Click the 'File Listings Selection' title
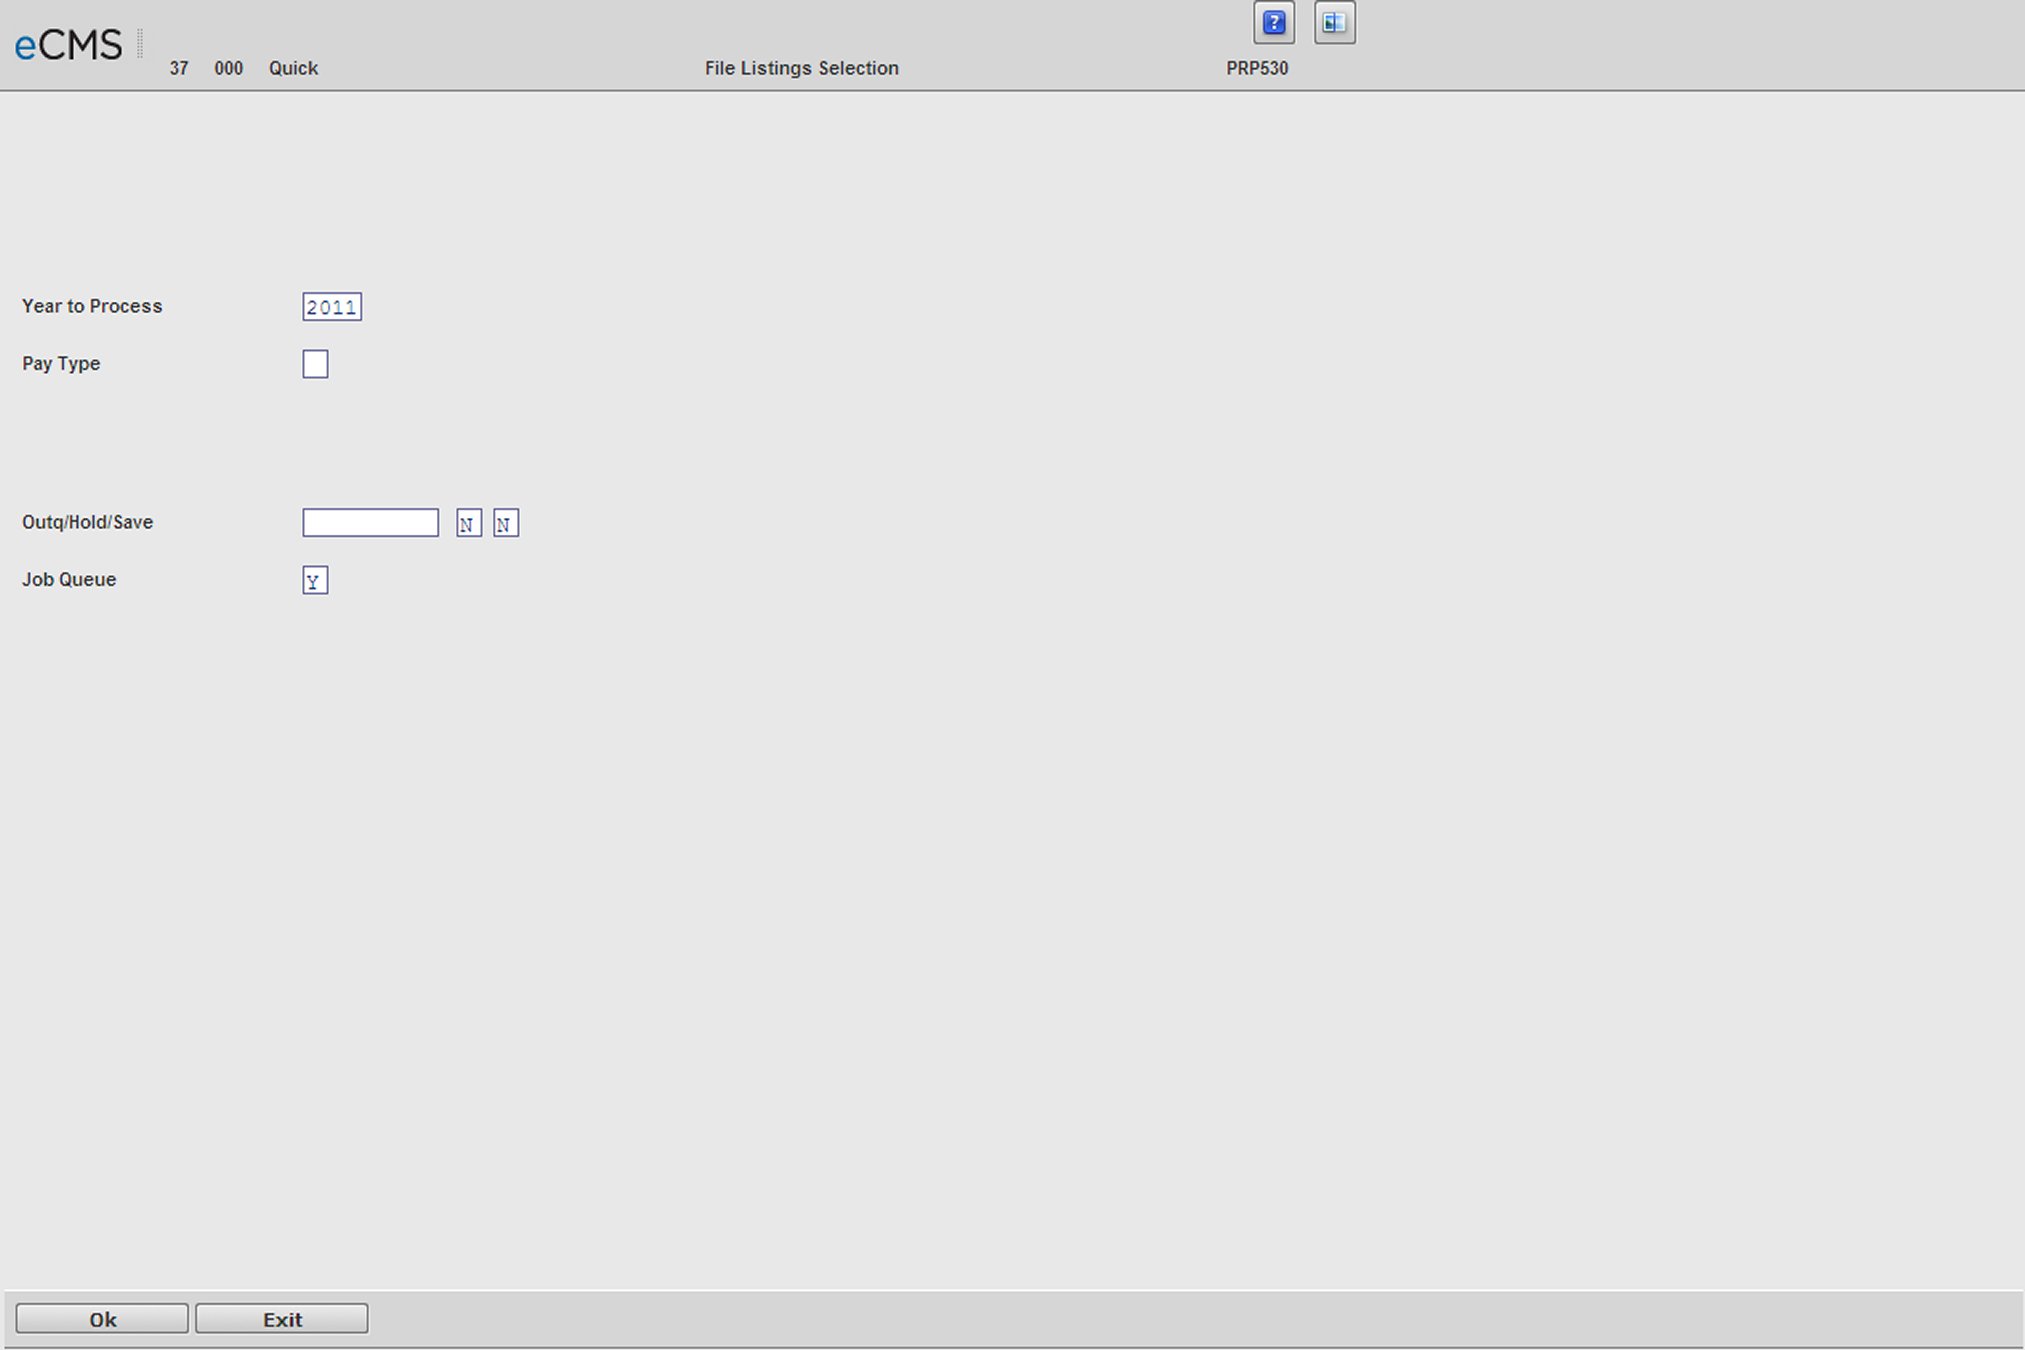The height and width of the screenshot is (1350, 2025). click(x=801, y=68)
